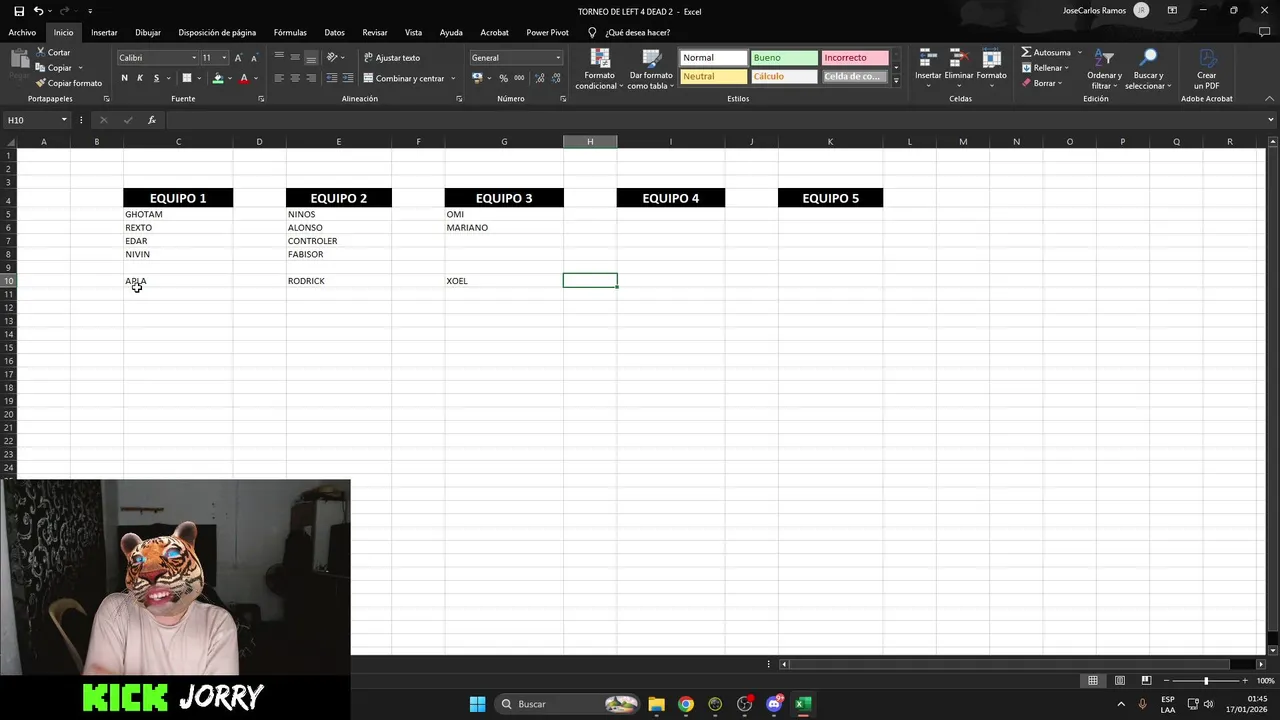Select the EQUIPO 4 header cell
Viewport: 1280px width, 720px height.
click(670, 198)
